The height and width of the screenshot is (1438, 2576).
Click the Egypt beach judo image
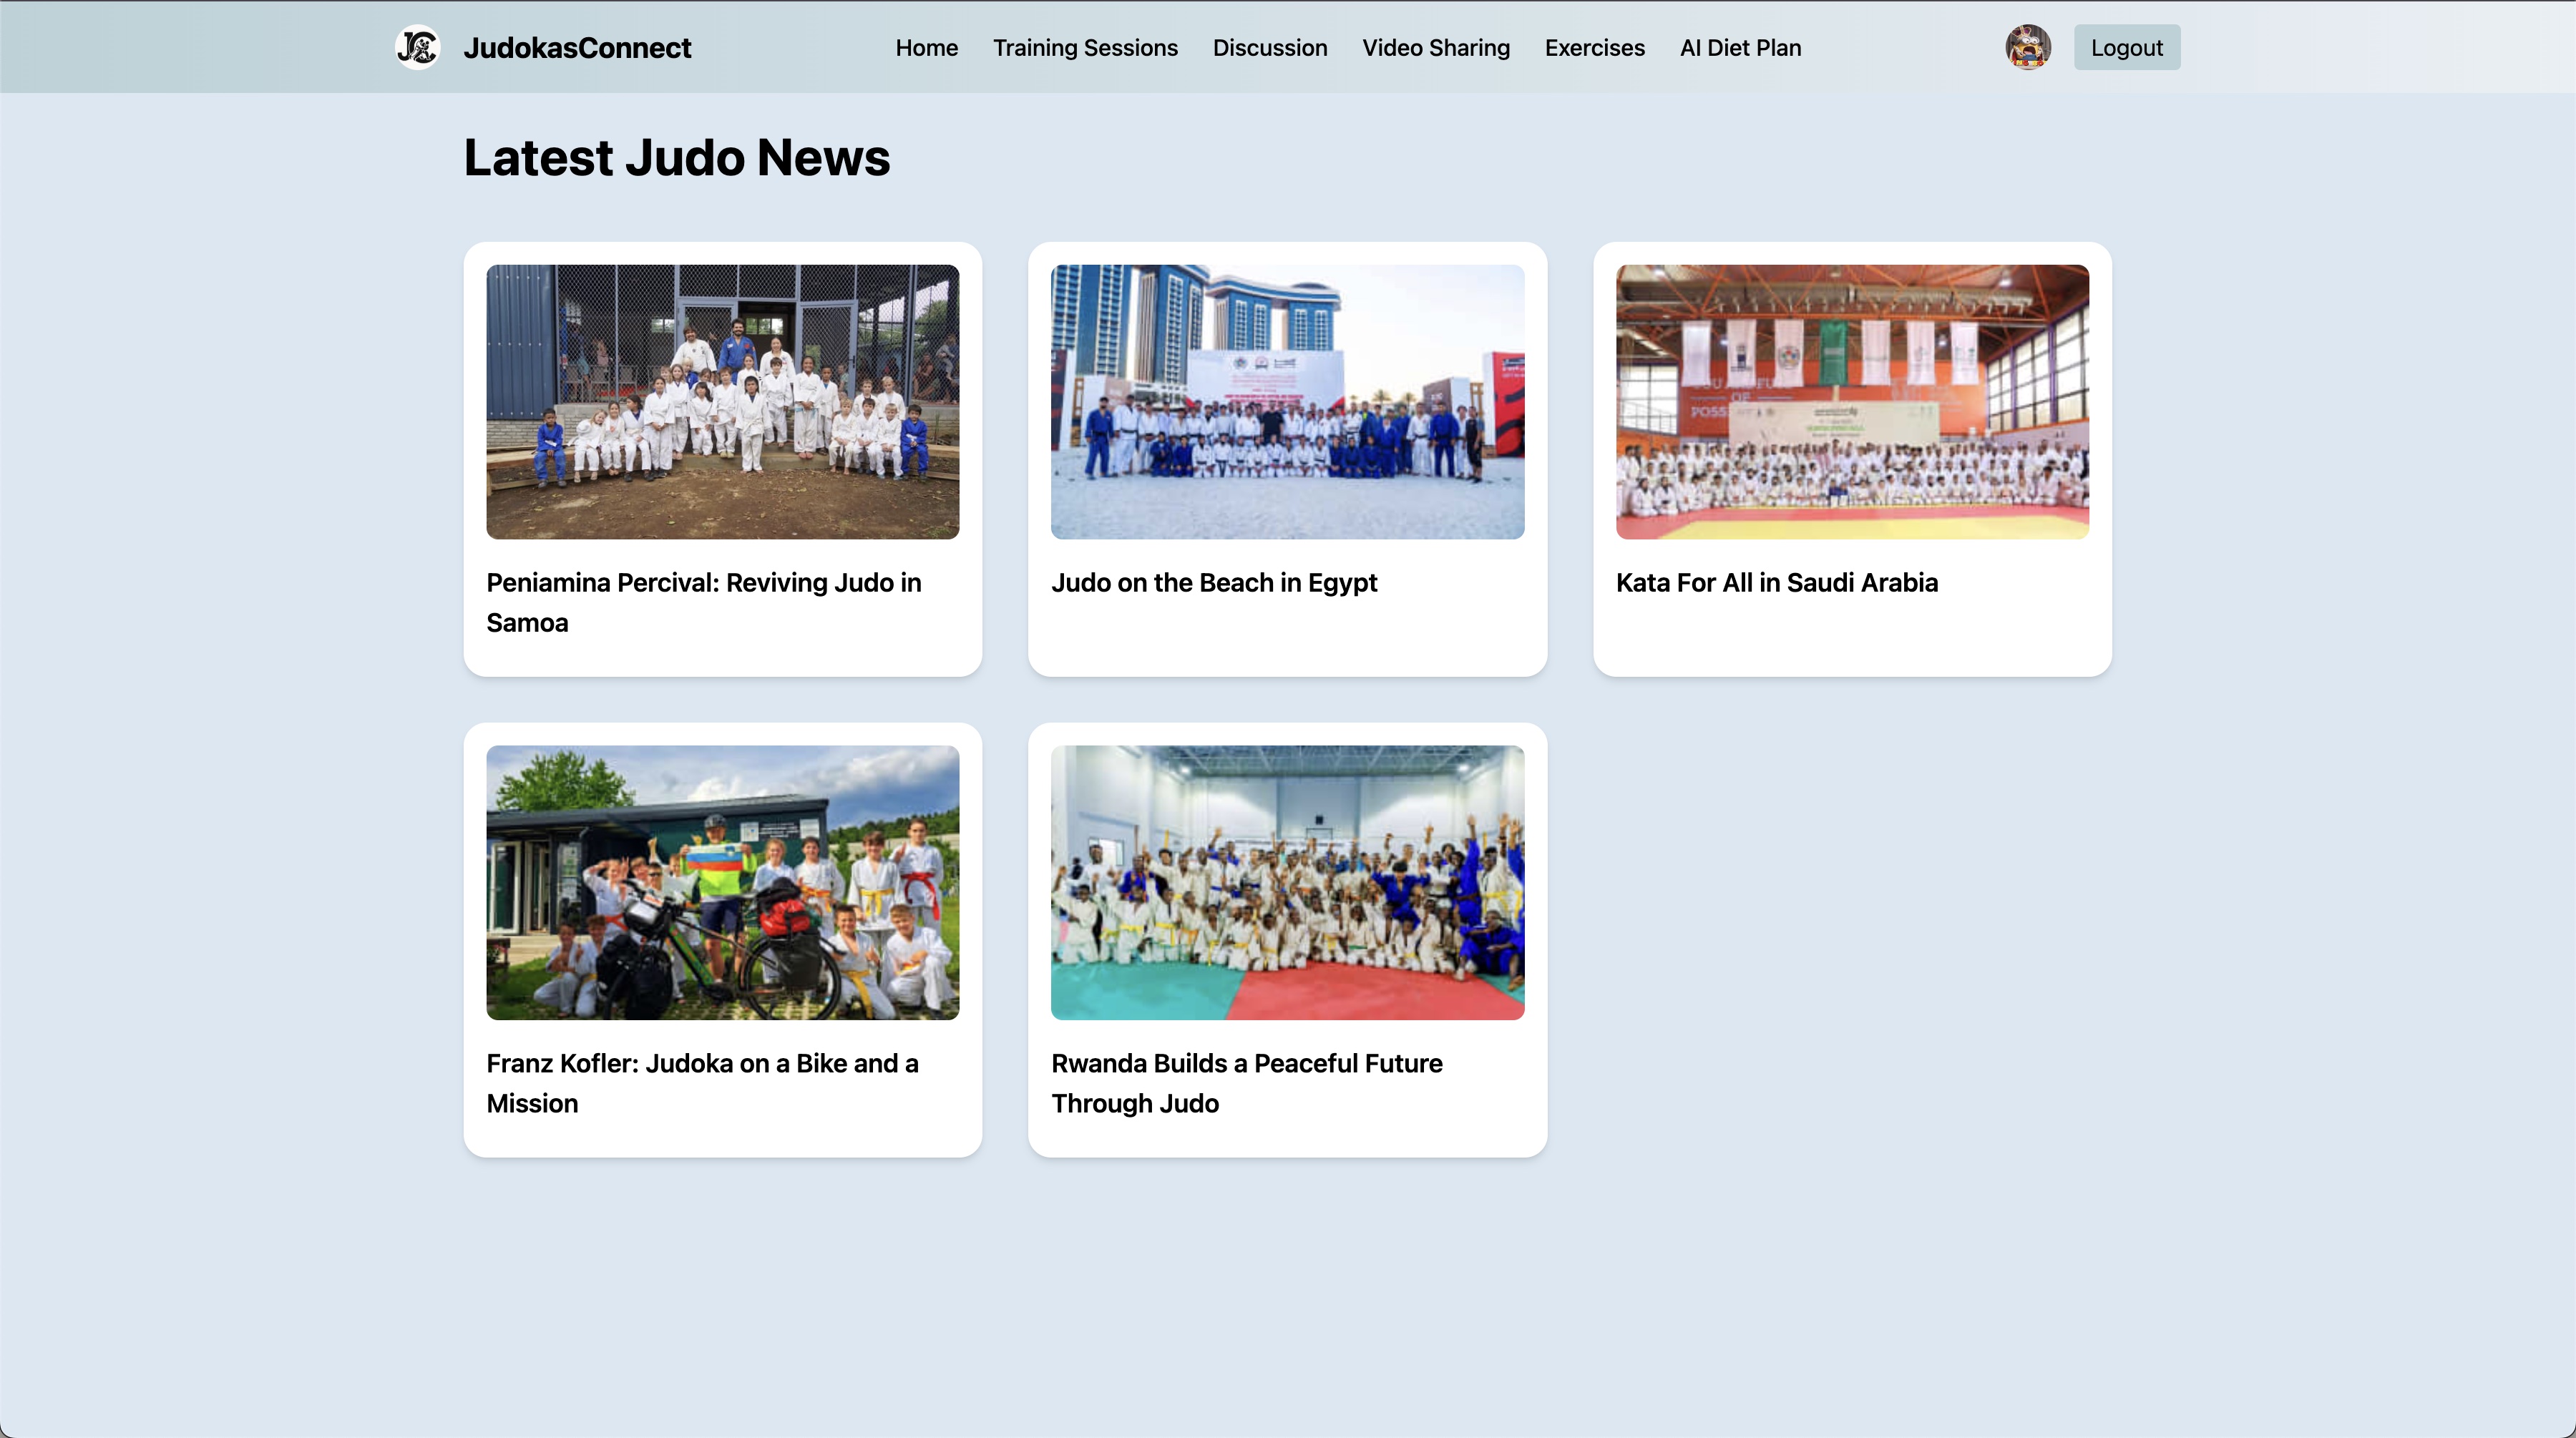(x=1287, y=401)
